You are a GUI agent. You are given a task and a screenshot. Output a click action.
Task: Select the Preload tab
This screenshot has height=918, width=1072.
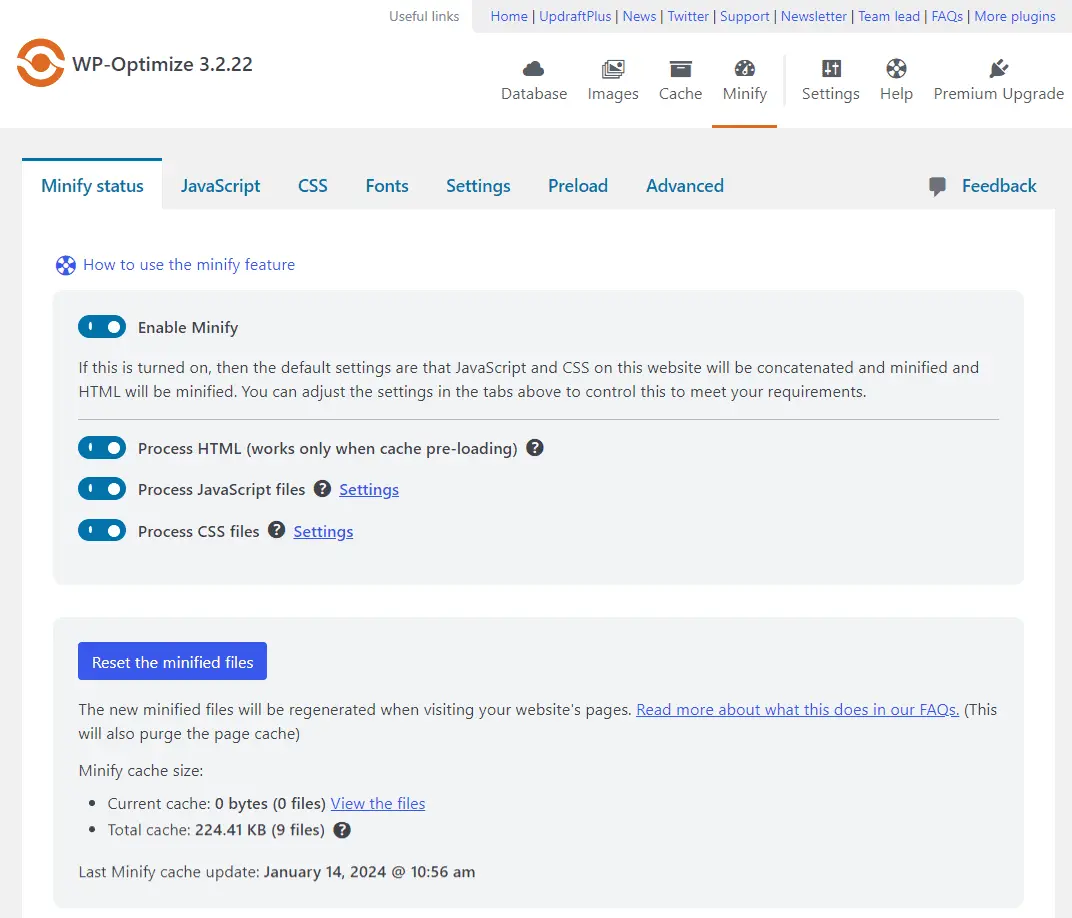click(578, 186)
